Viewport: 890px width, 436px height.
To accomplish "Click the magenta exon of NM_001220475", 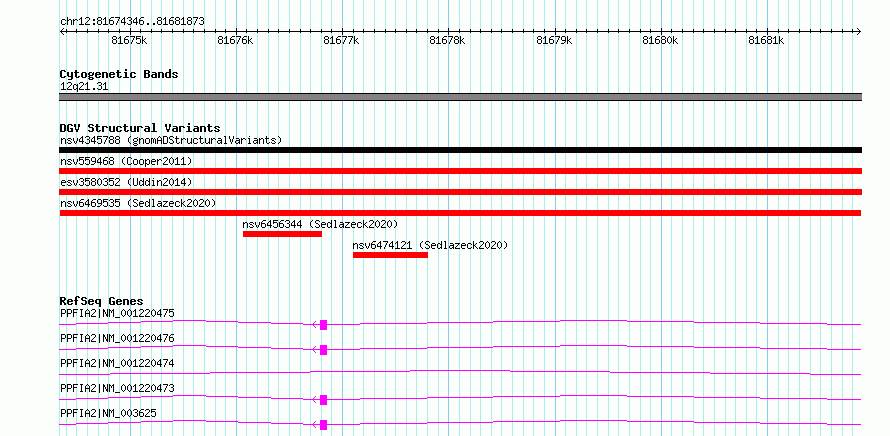I will [x=324, y=325].
